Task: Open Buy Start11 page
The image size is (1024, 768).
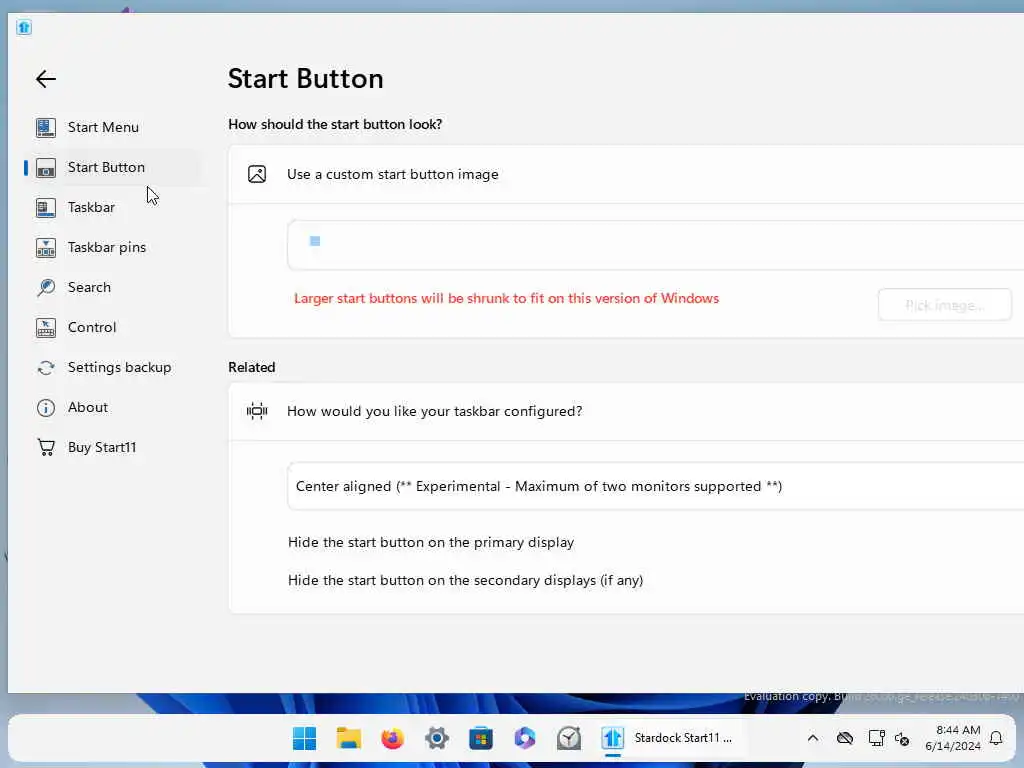Action: click(115, 447)
